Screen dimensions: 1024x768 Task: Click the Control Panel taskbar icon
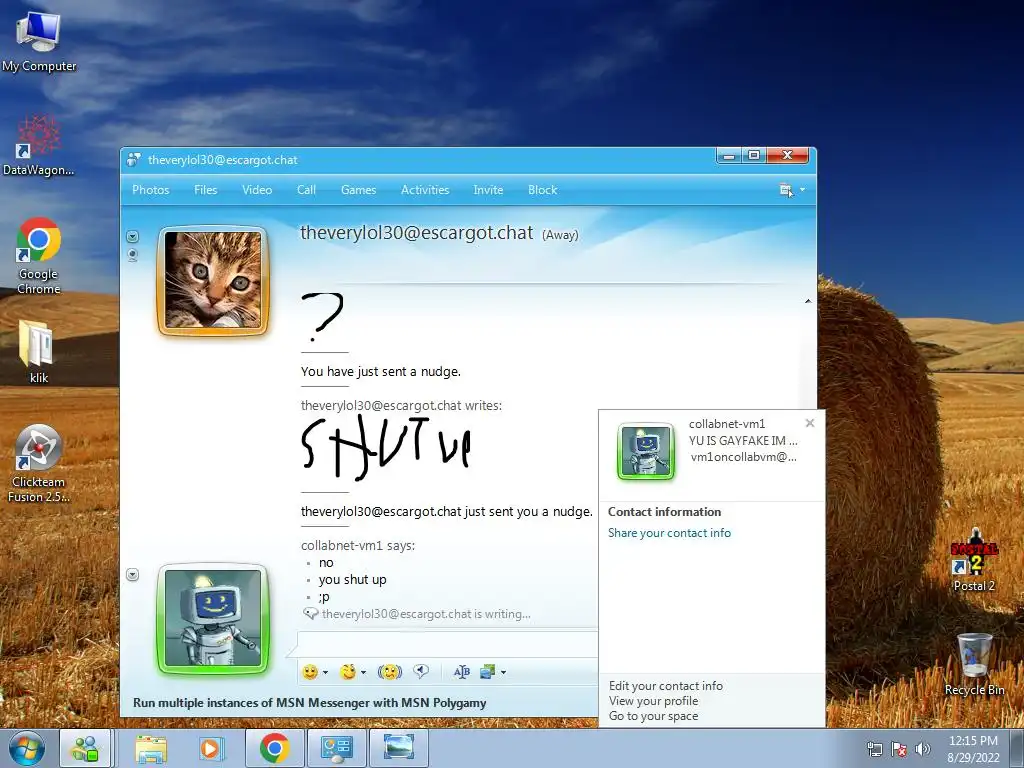click(337, 748)
